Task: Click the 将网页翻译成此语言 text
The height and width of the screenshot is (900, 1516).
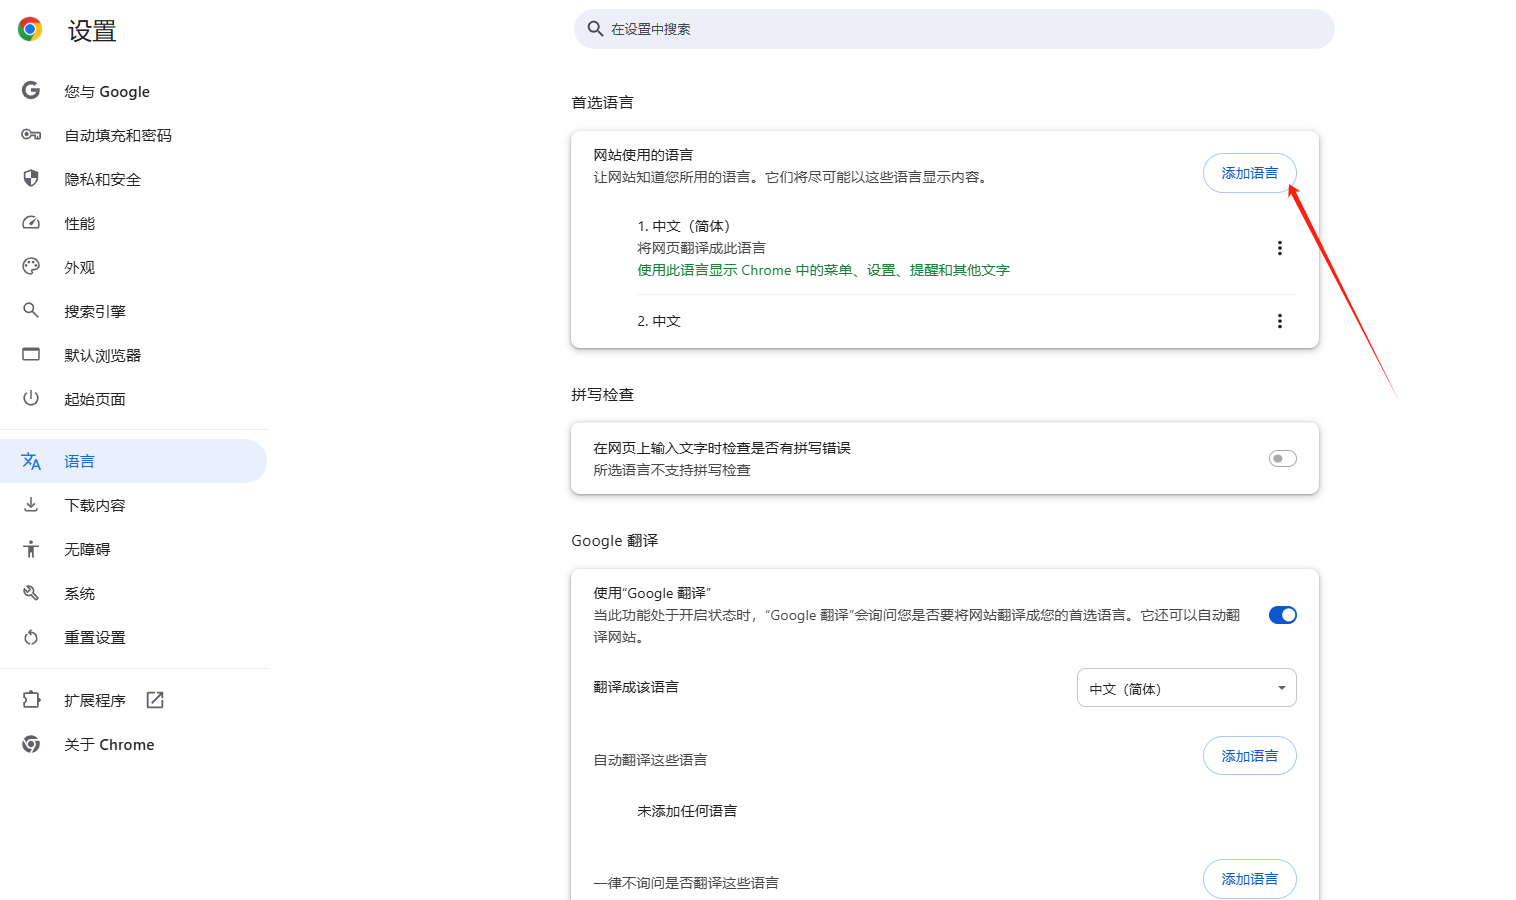Action: click(x=701, y=248)
